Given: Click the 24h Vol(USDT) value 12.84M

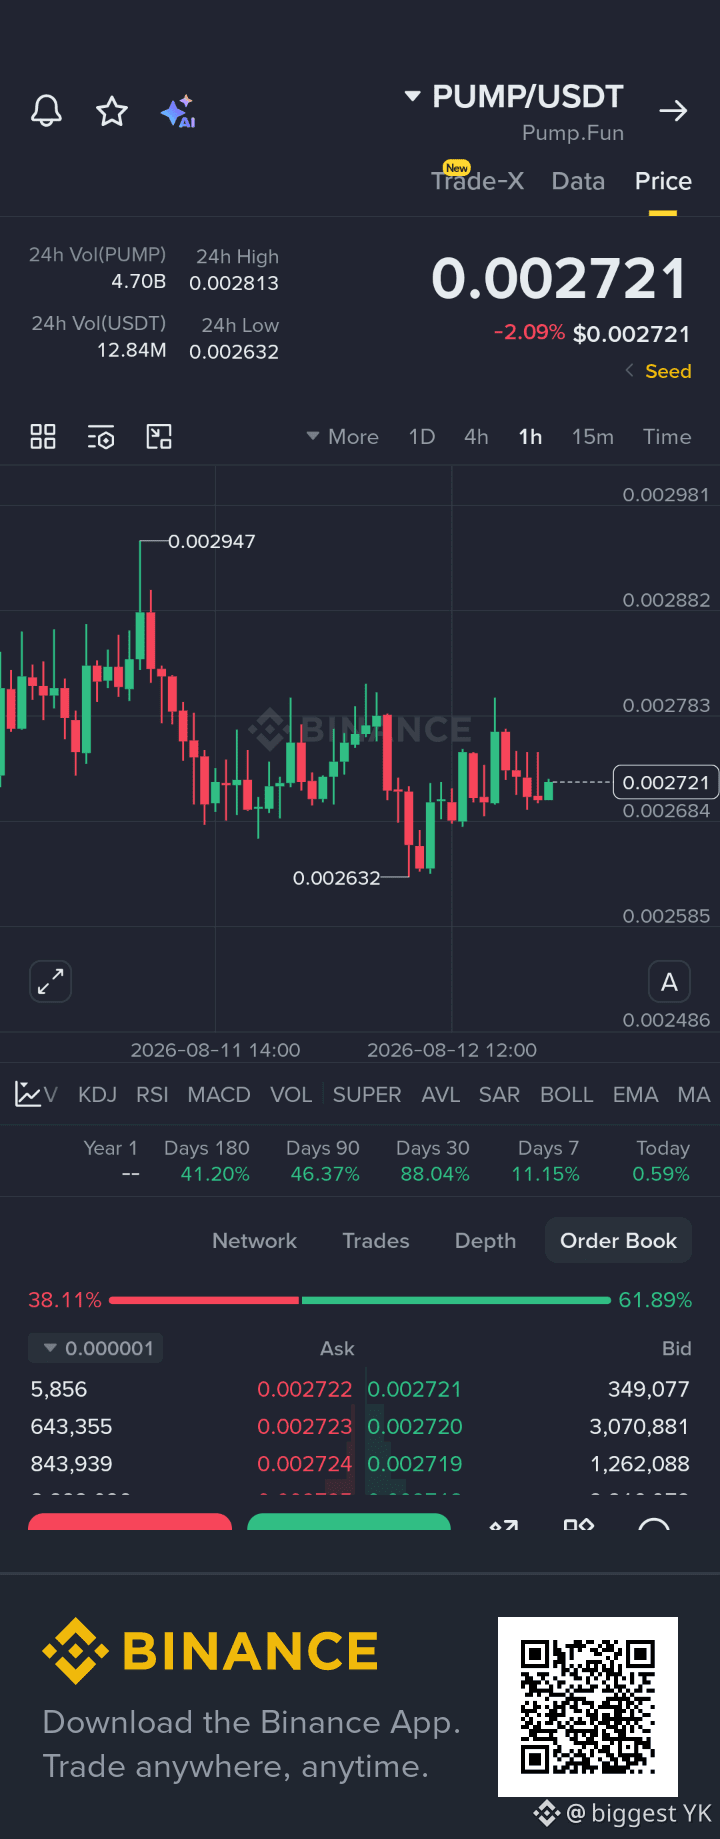Looking at the screenshot, I should [132, 350].
